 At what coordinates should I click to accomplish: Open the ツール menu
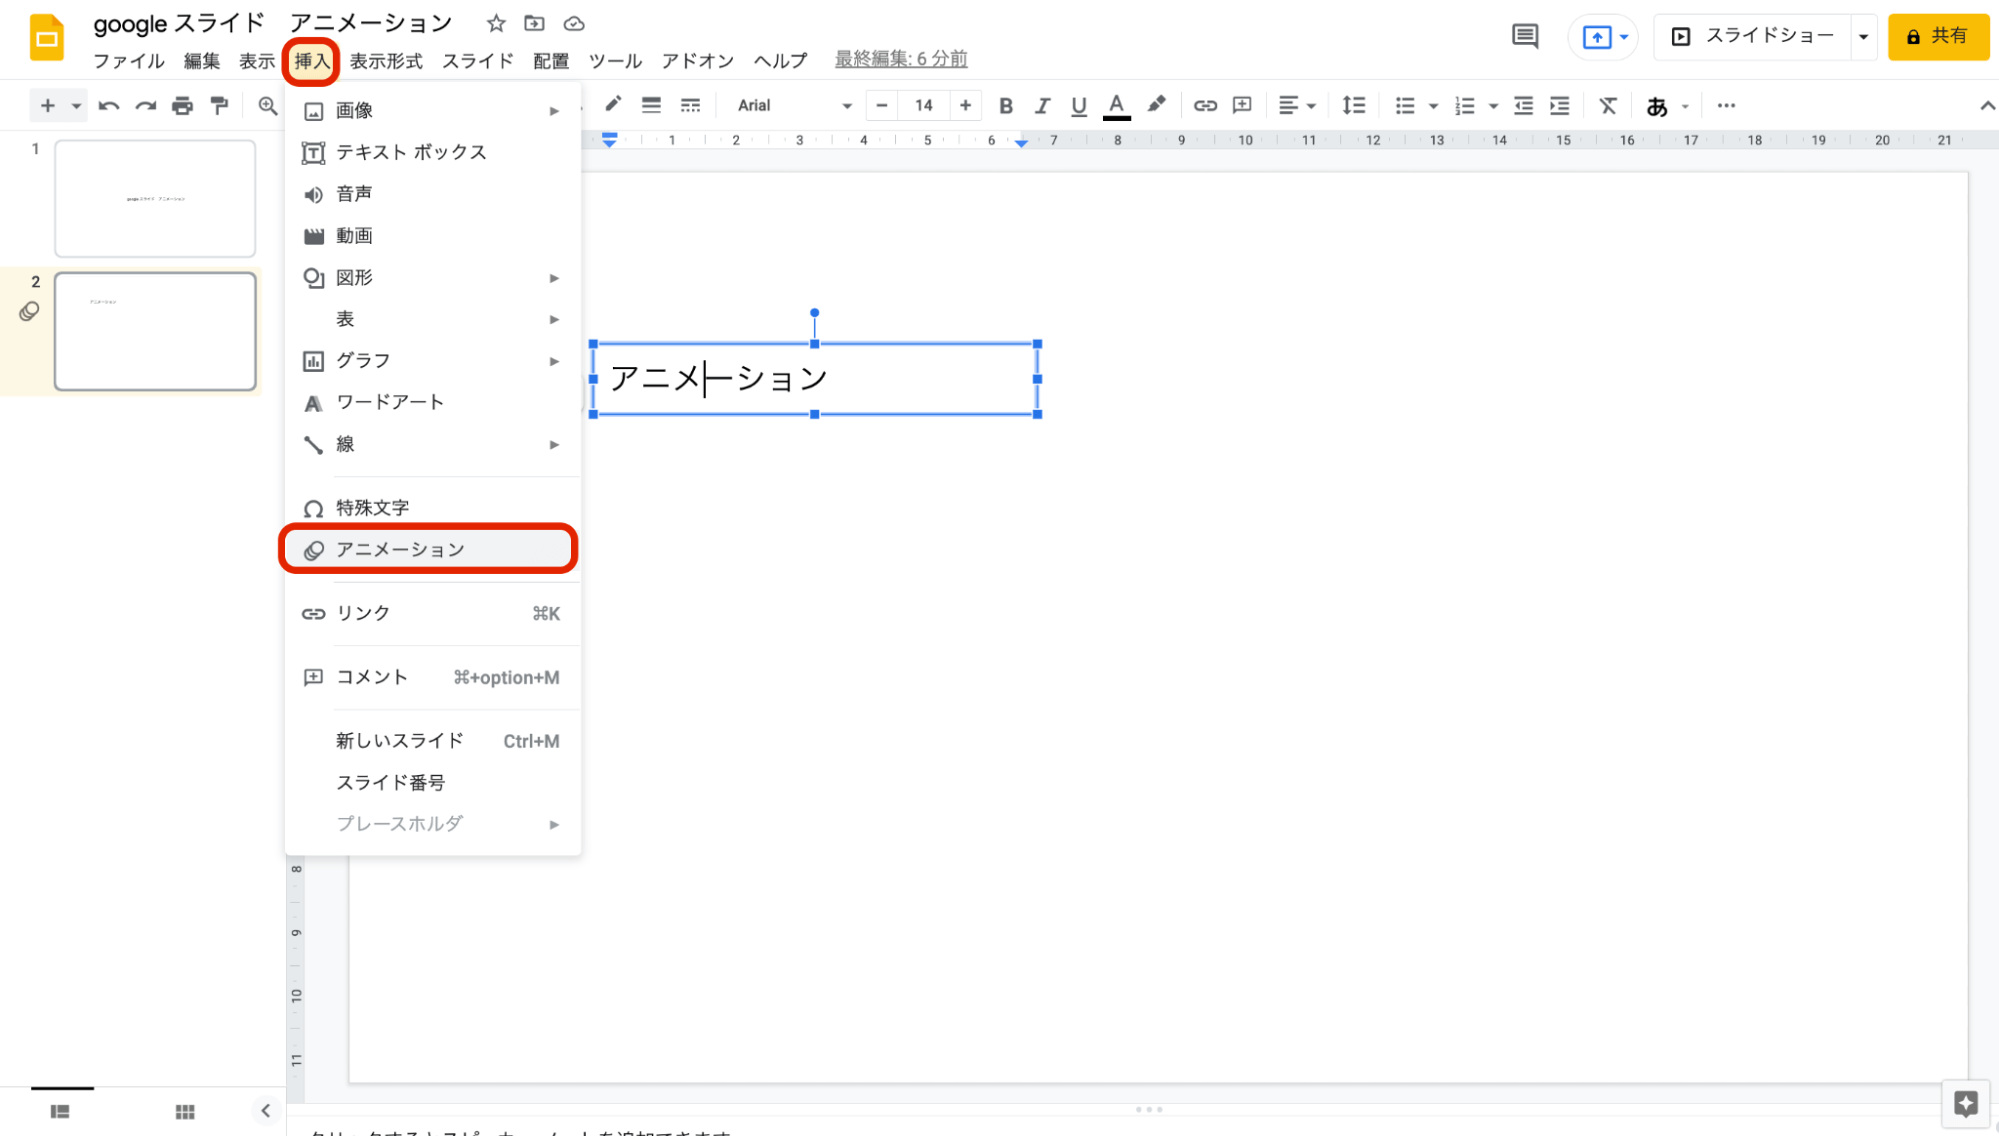click(615, 61)
